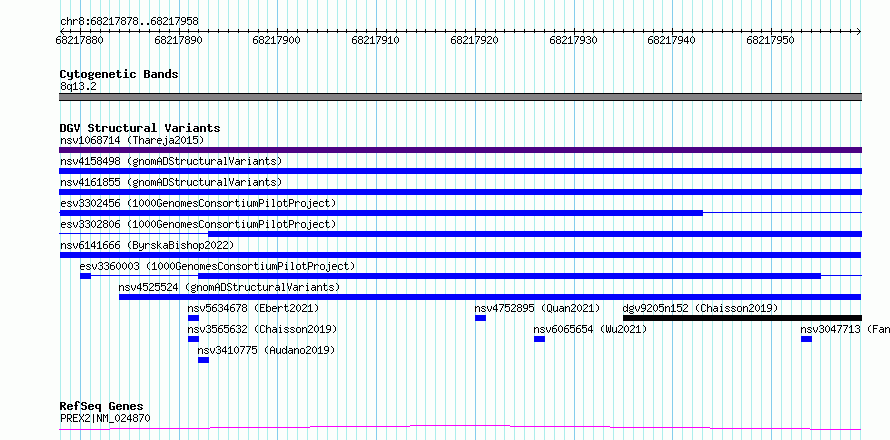This screenshot has width=890, height=440.
Task: Click the nsv3047713 variant label
Action: coord(845,329)
